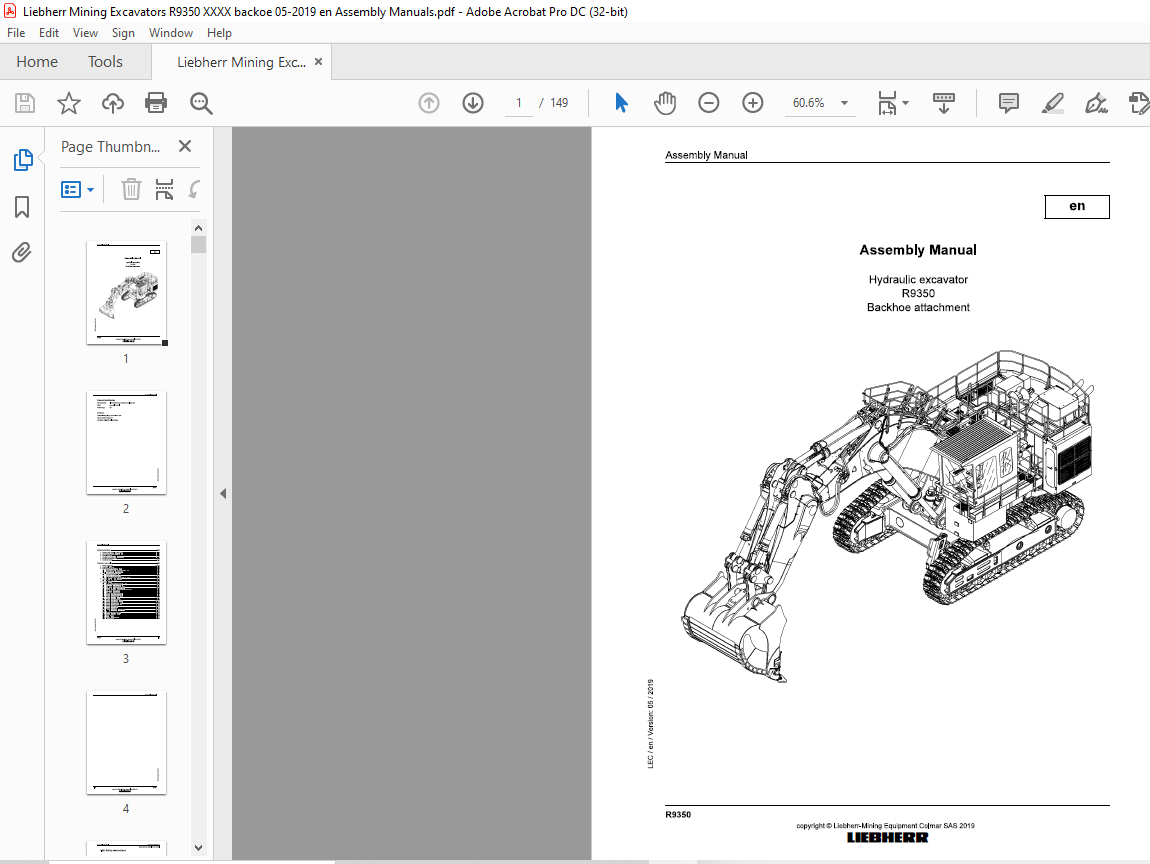This screenshot has width=1150, height=864.
Task: Click the '149' total pages label
Action: [559, 103]
